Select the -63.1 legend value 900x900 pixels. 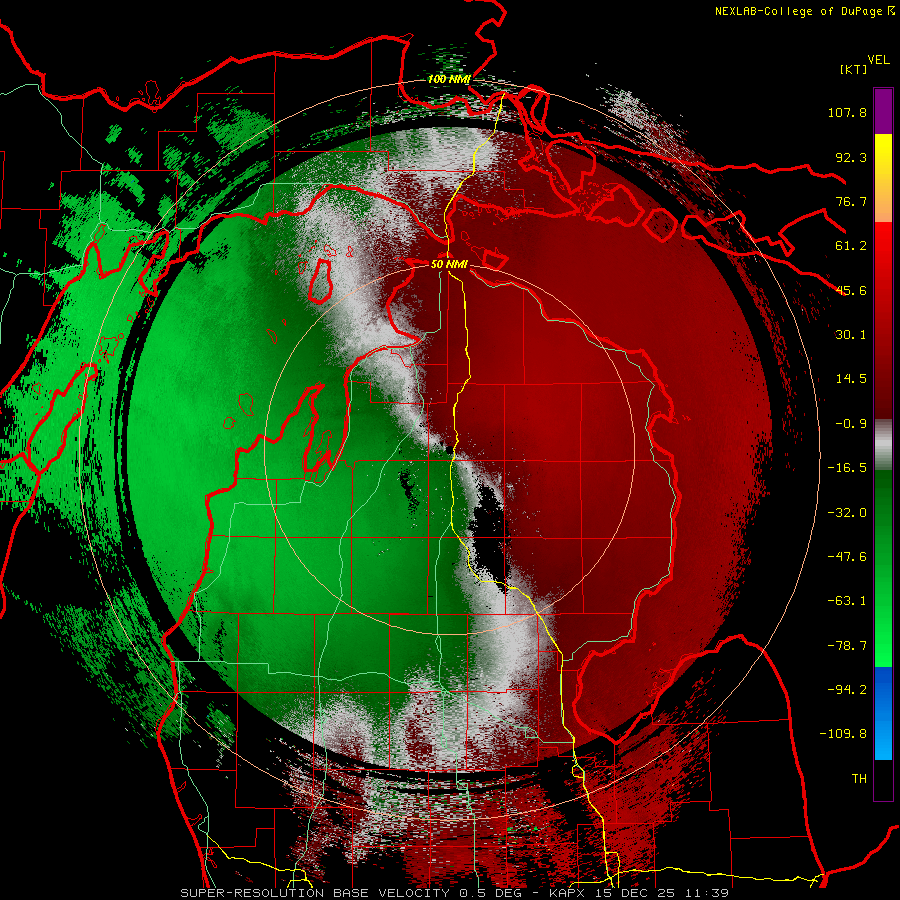point(847,601)
